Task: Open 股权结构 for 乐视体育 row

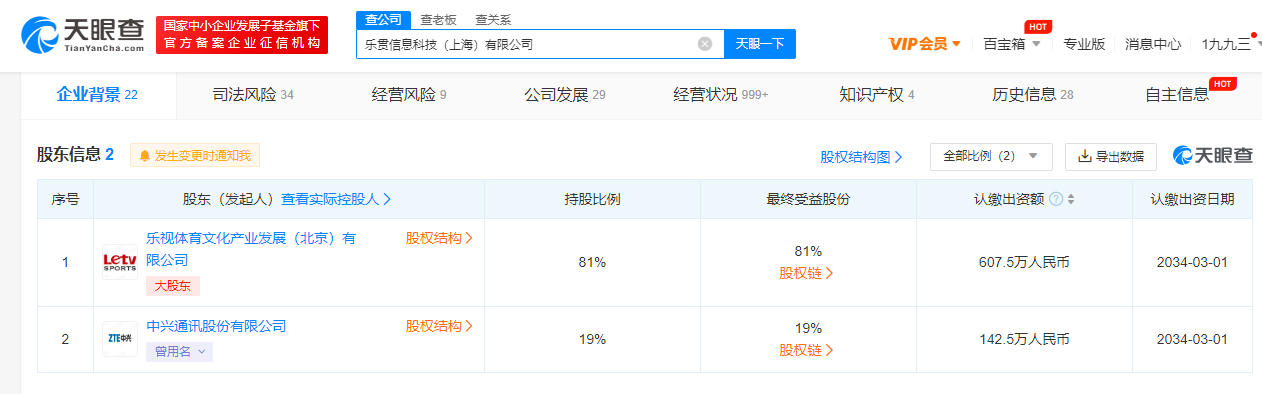Action: [439, 239]
